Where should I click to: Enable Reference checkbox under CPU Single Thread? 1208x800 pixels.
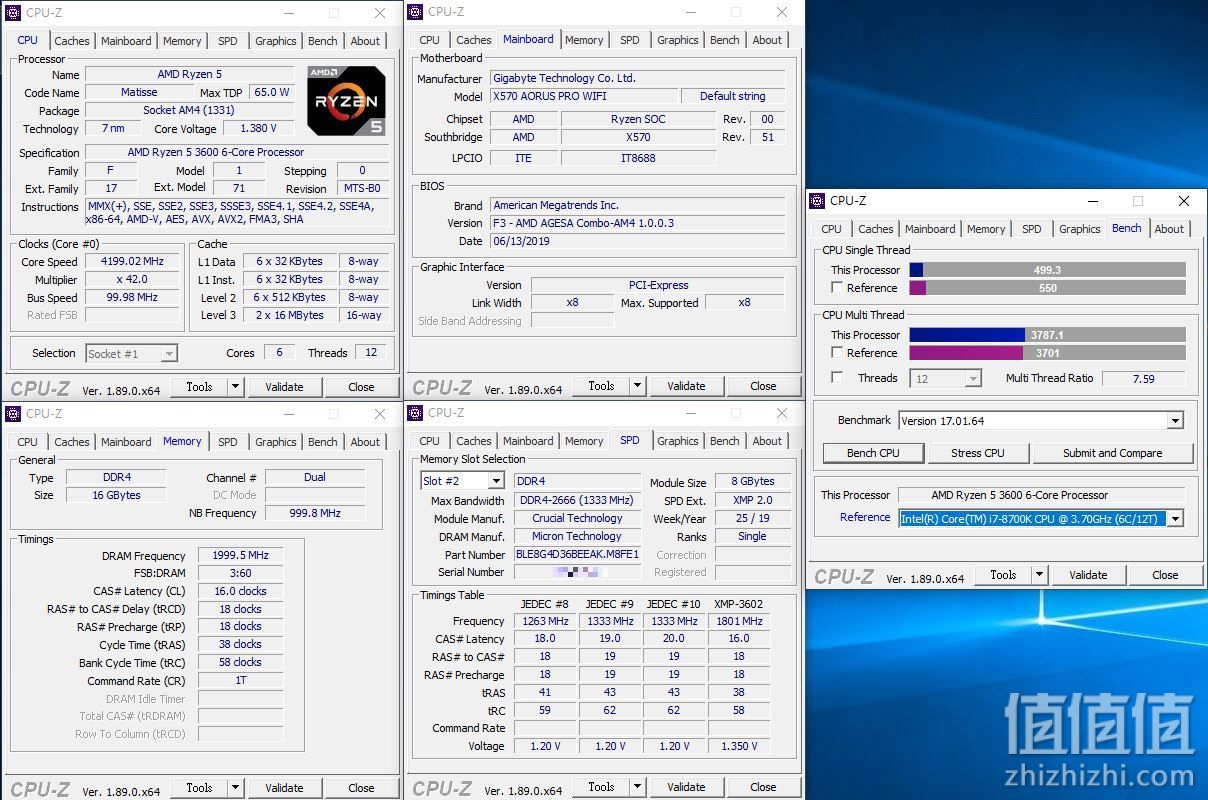point(837,288)
